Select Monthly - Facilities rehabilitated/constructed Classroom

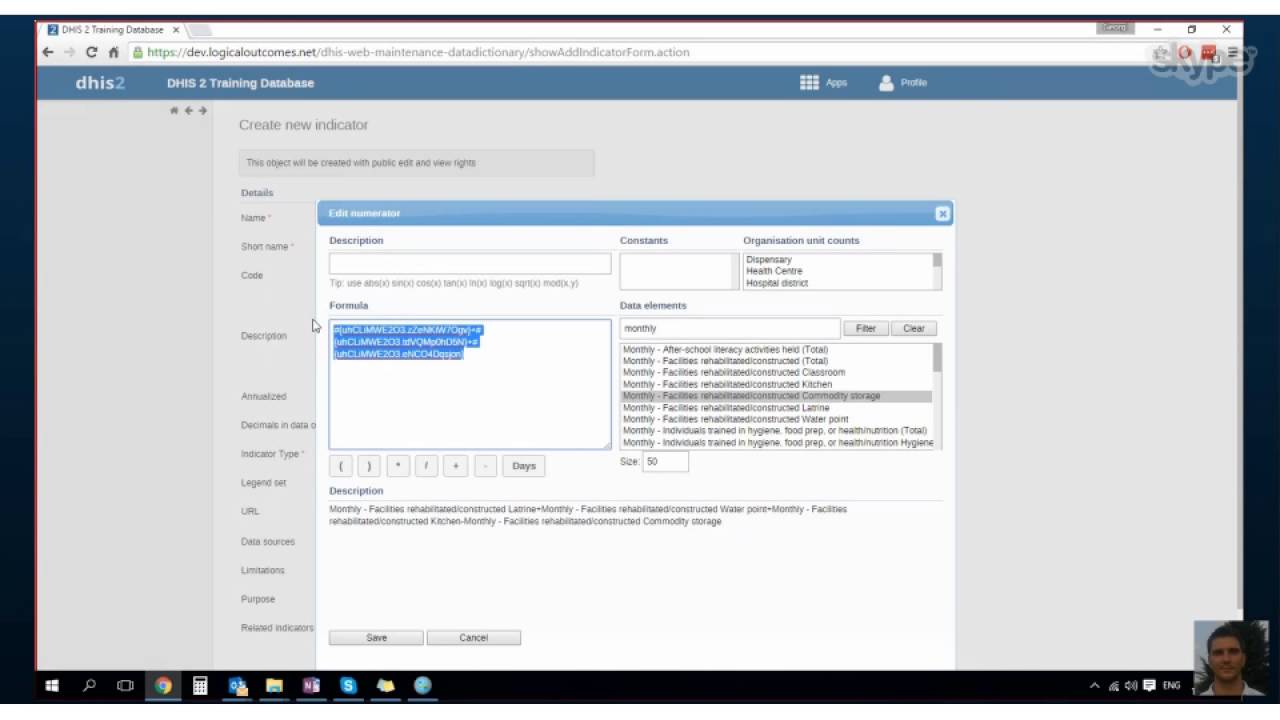click(x=776, y=373)
